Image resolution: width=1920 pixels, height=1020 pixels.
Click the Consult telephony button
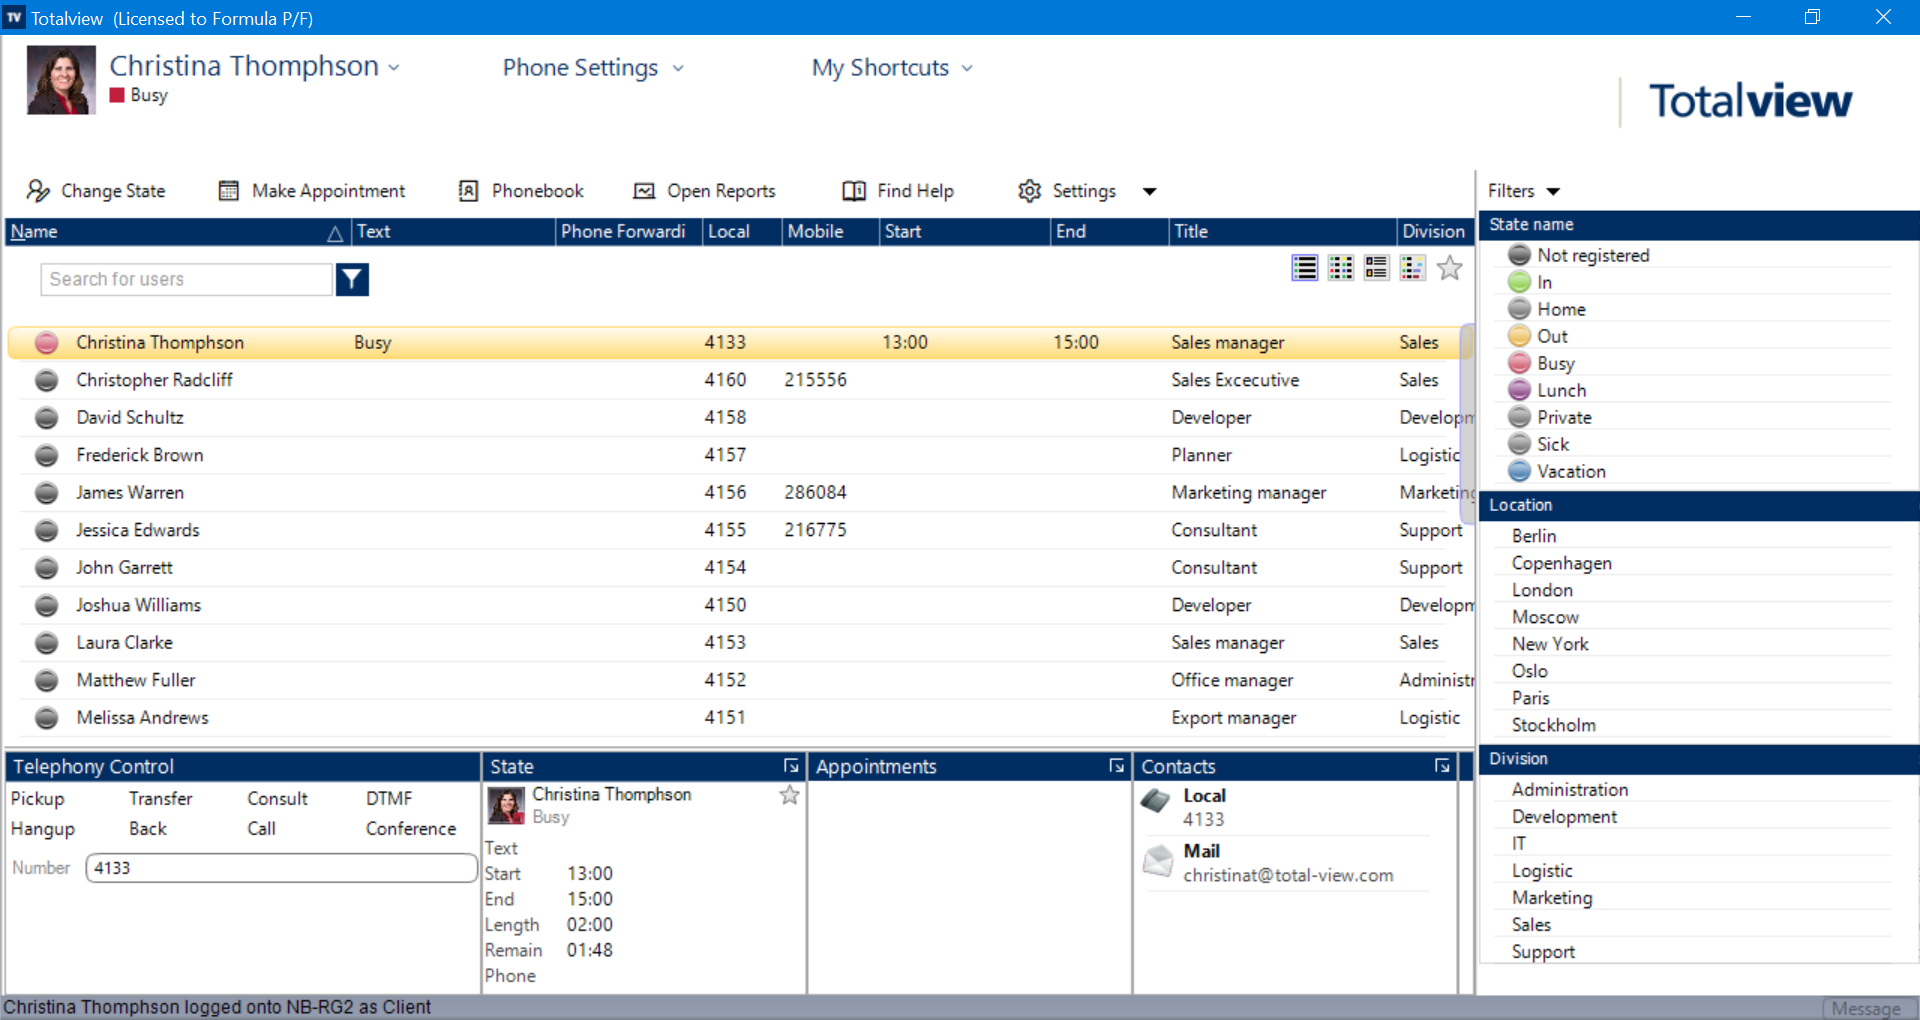click(278, 799)
